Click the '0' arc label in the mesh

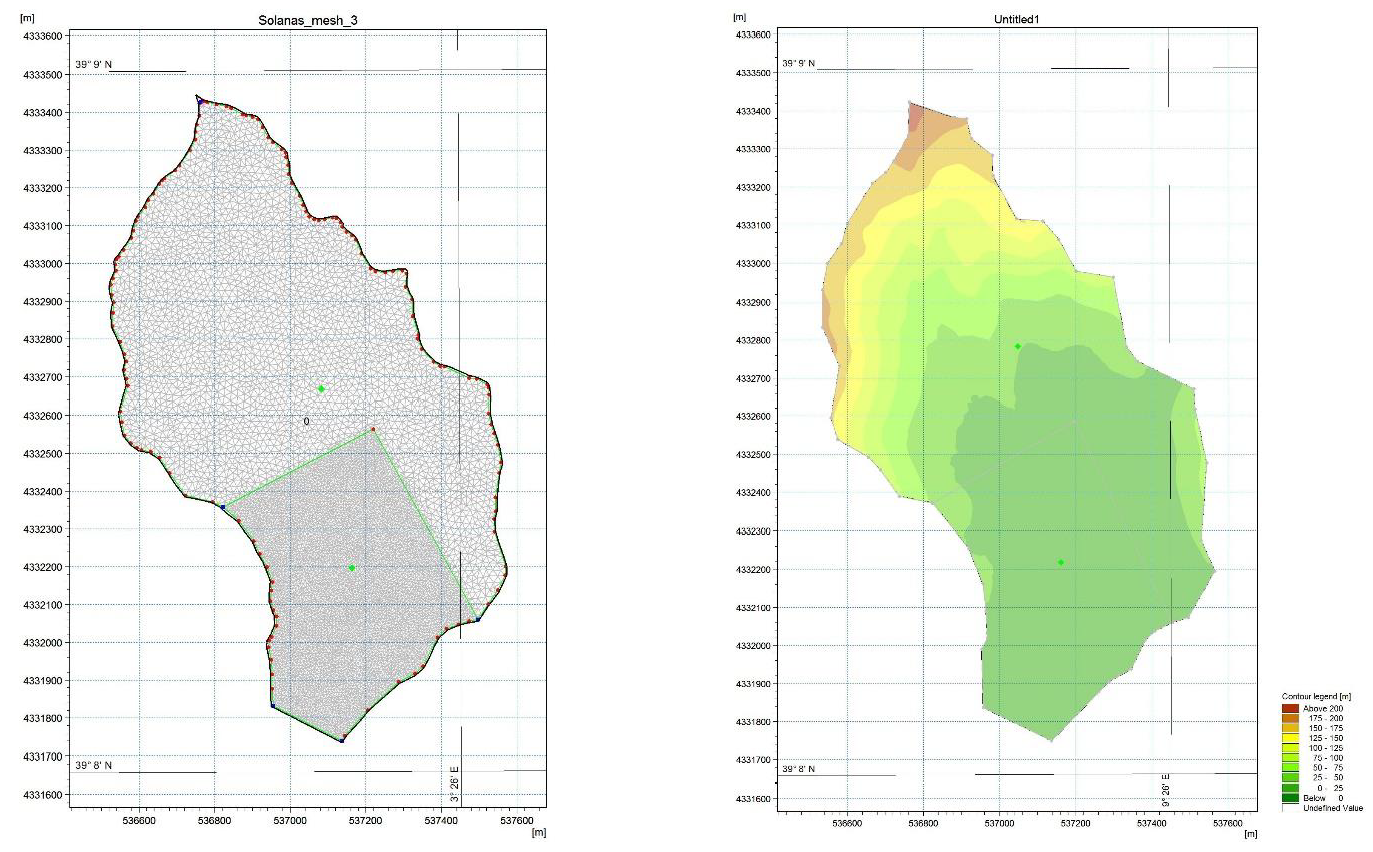click(x=306, y=422)
